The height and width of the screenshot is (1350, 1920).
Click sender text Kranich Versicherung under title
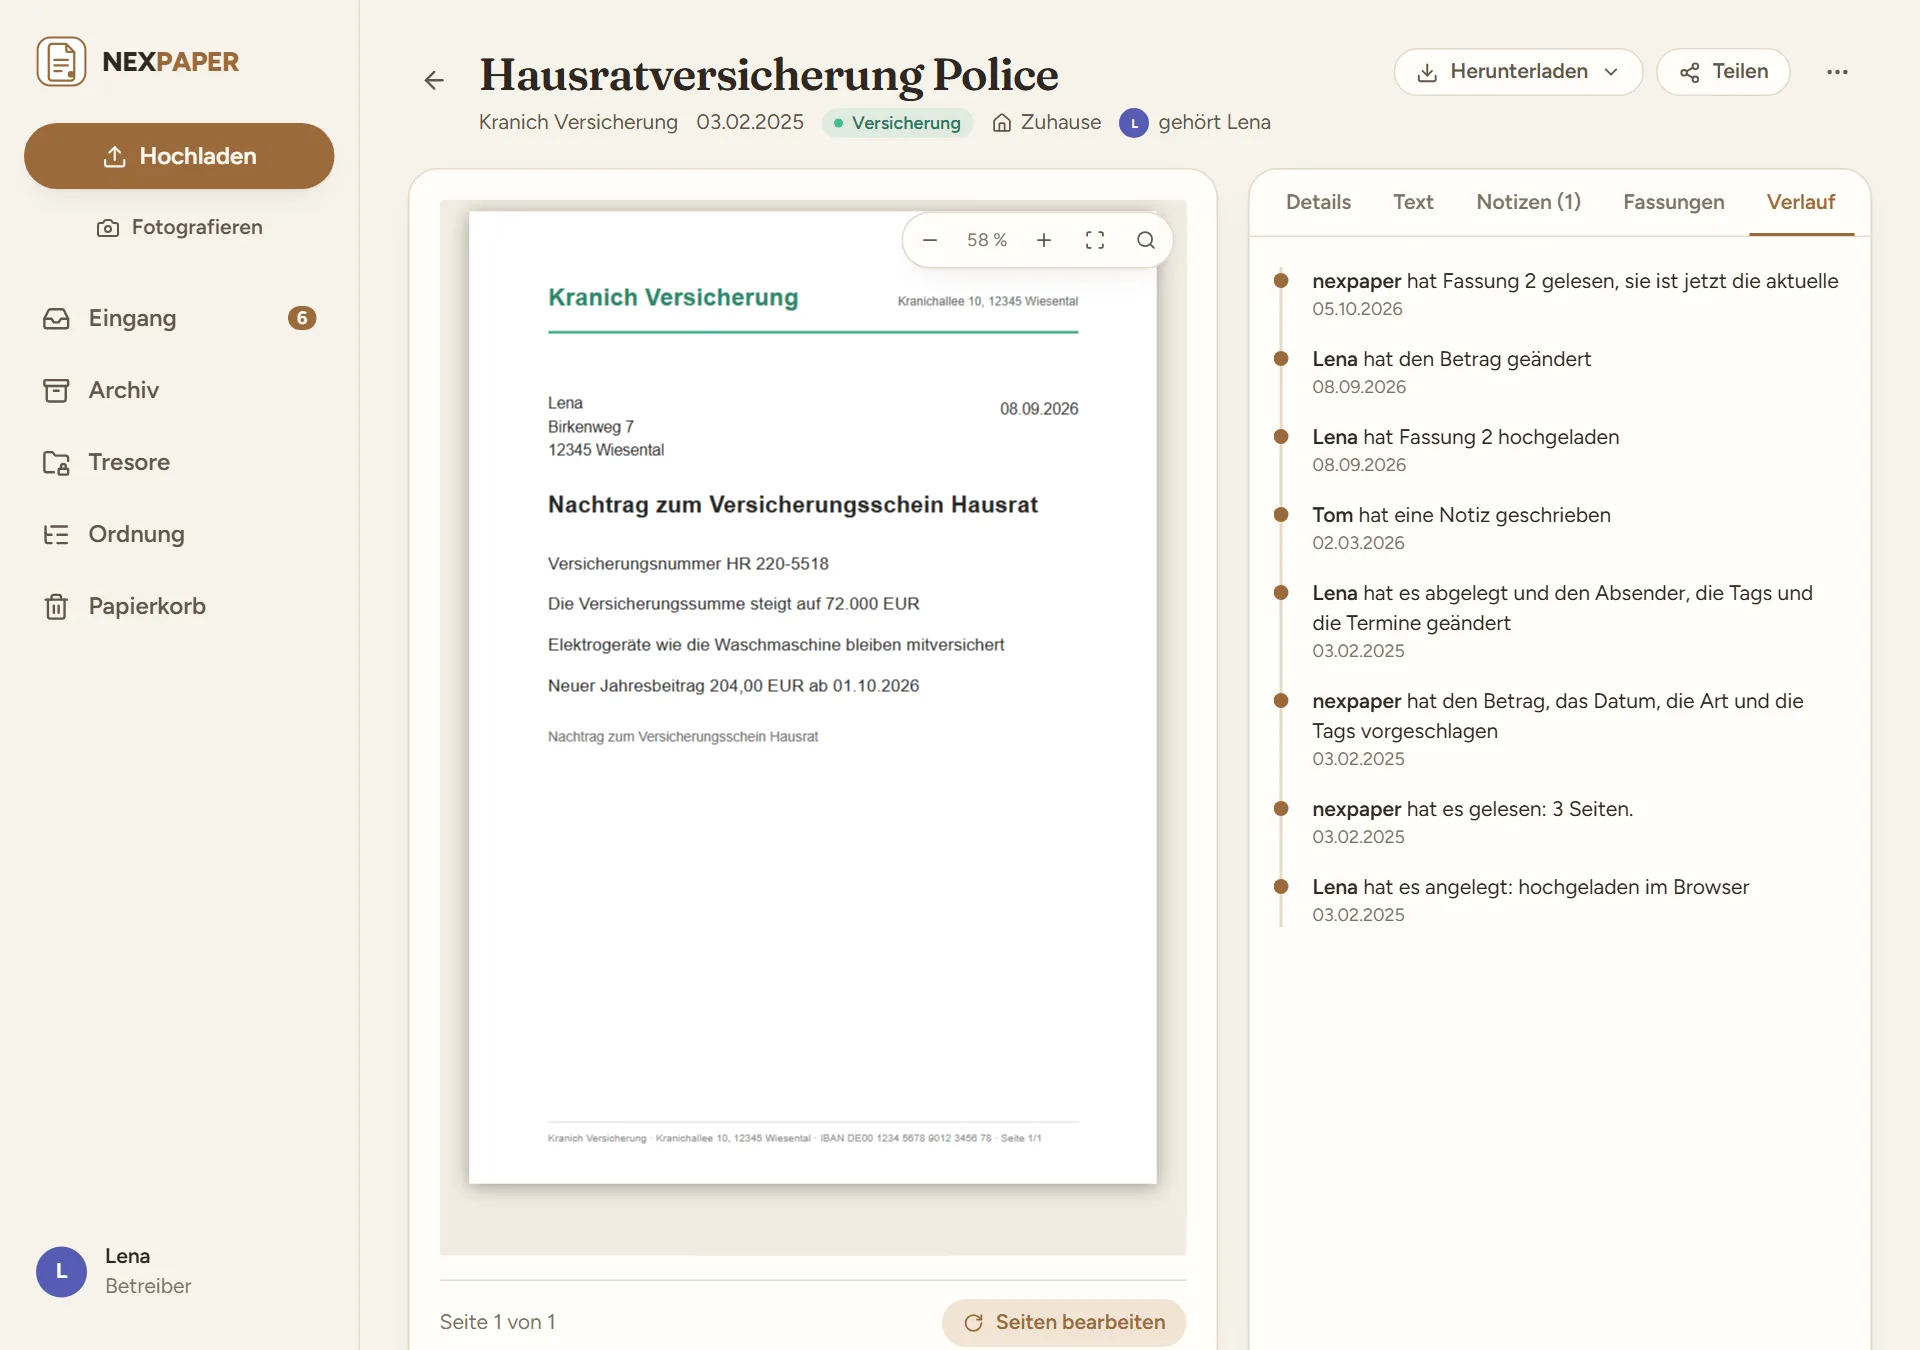coord(578,122)
